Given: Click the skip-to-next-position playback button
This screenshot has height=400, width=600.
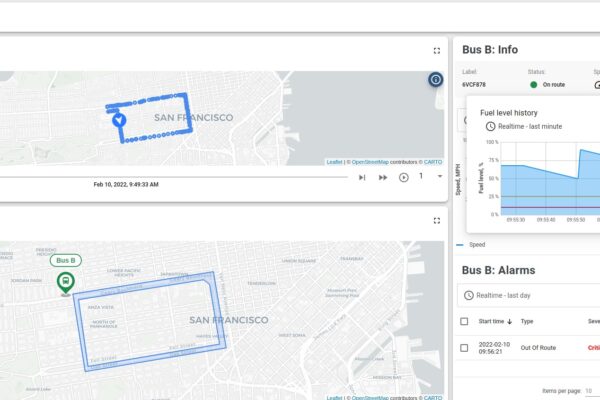Looking at the screenshot, I should (x=362, y=177).
